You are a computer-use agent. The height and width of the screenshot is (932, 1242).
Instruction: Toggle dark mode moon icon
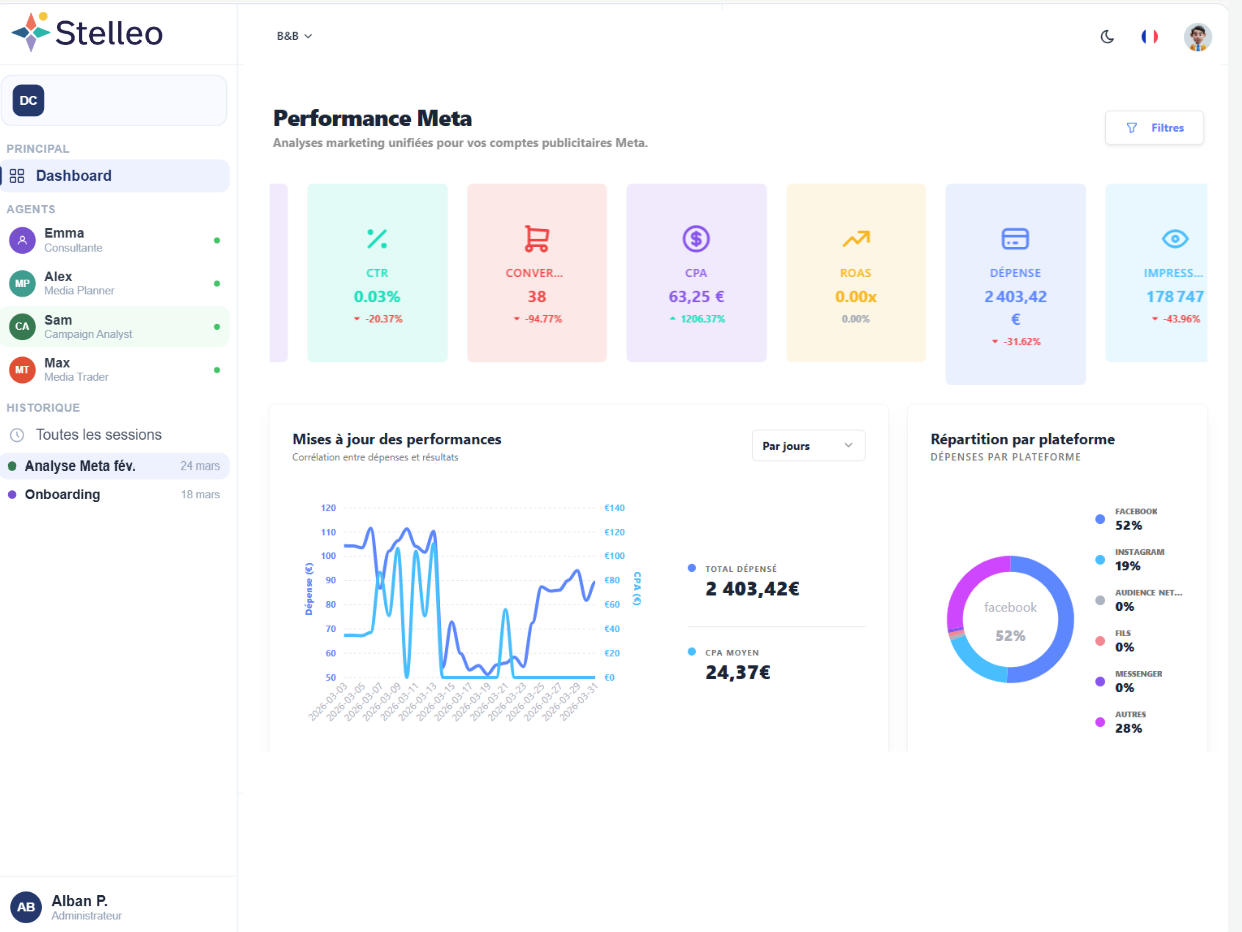[x=1107, y=37]
